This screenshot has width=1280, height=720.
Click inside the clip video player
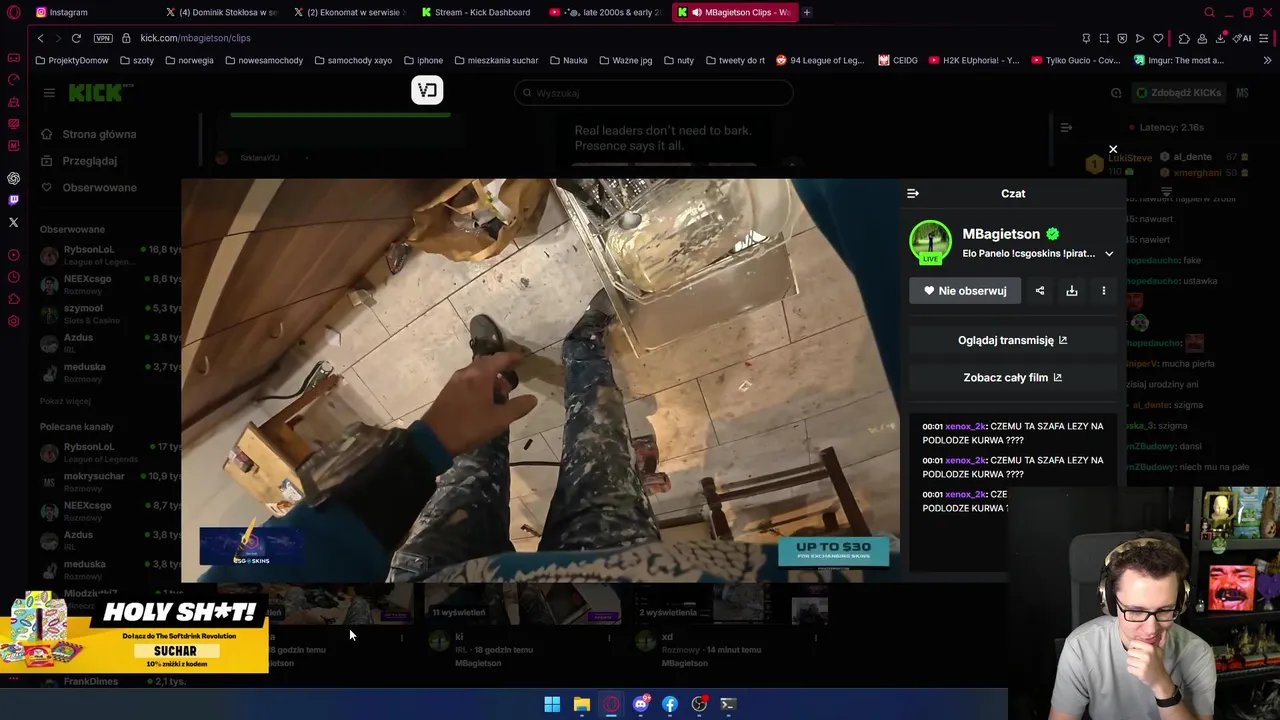540,380
